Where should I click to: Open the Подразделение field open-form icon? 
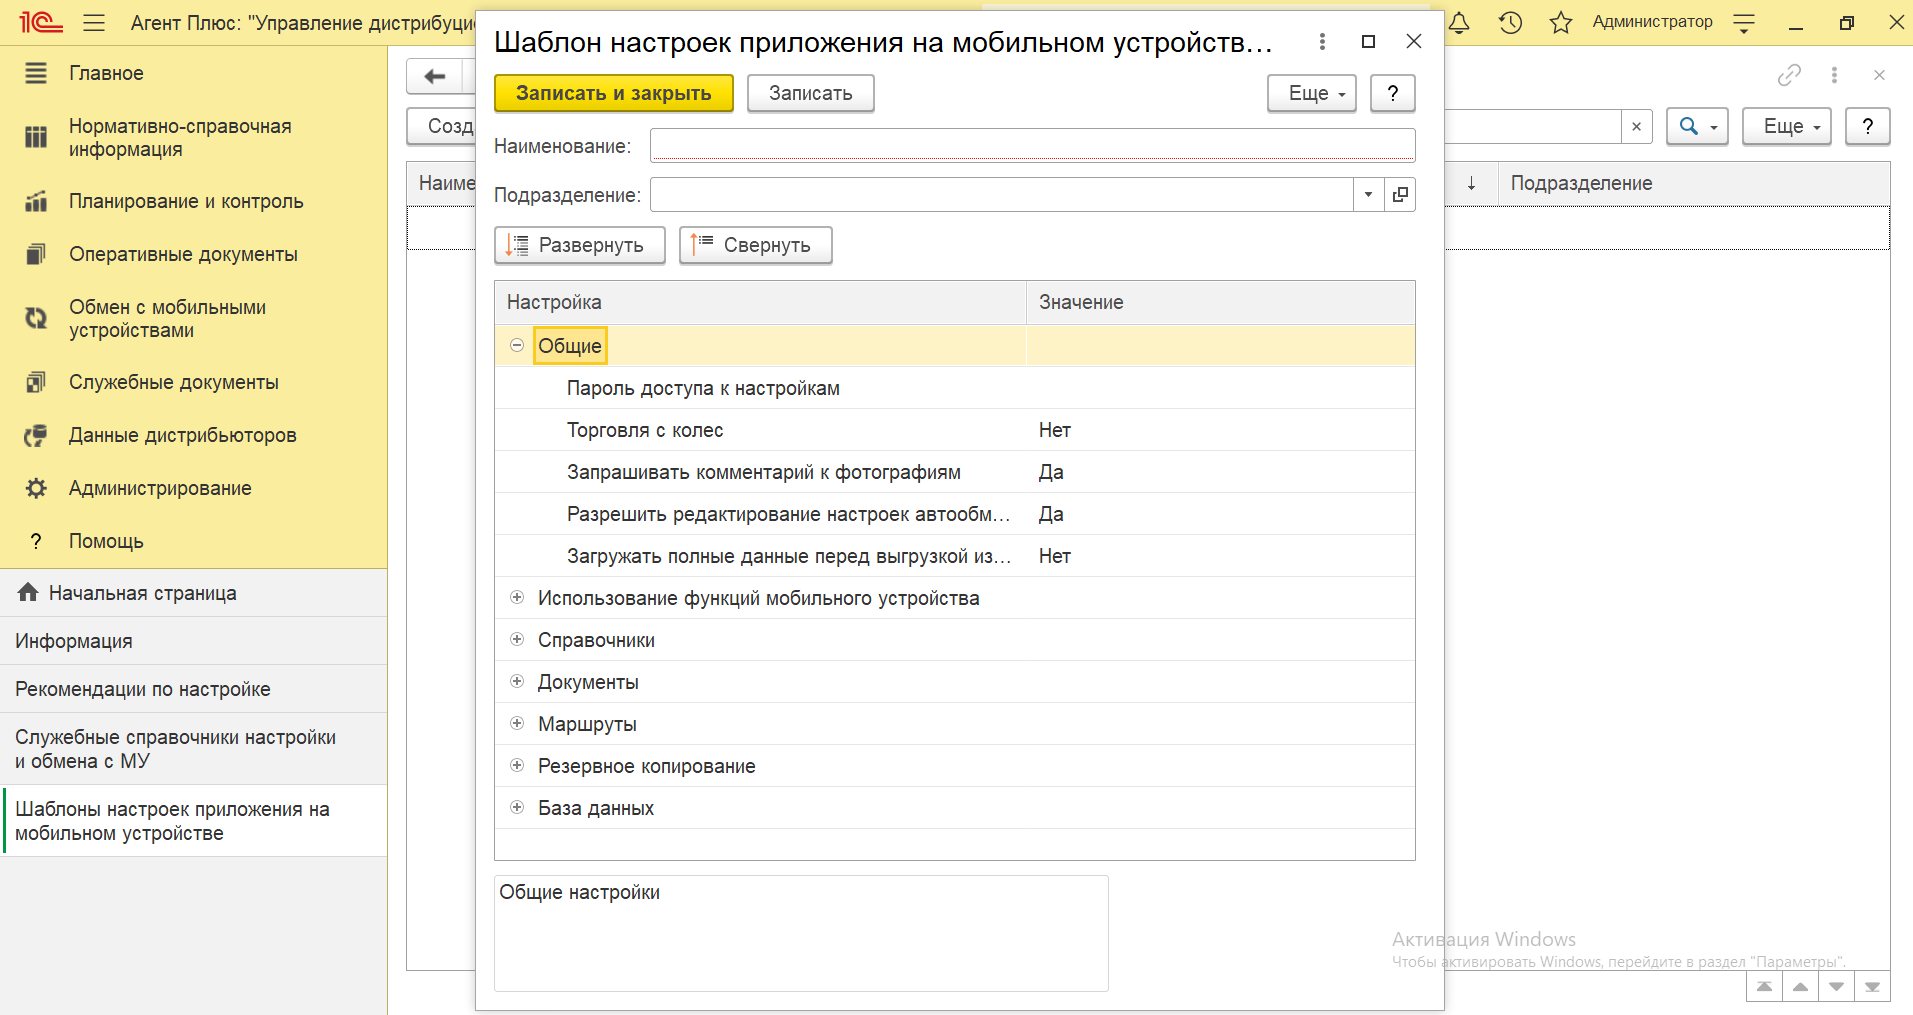1400,195
